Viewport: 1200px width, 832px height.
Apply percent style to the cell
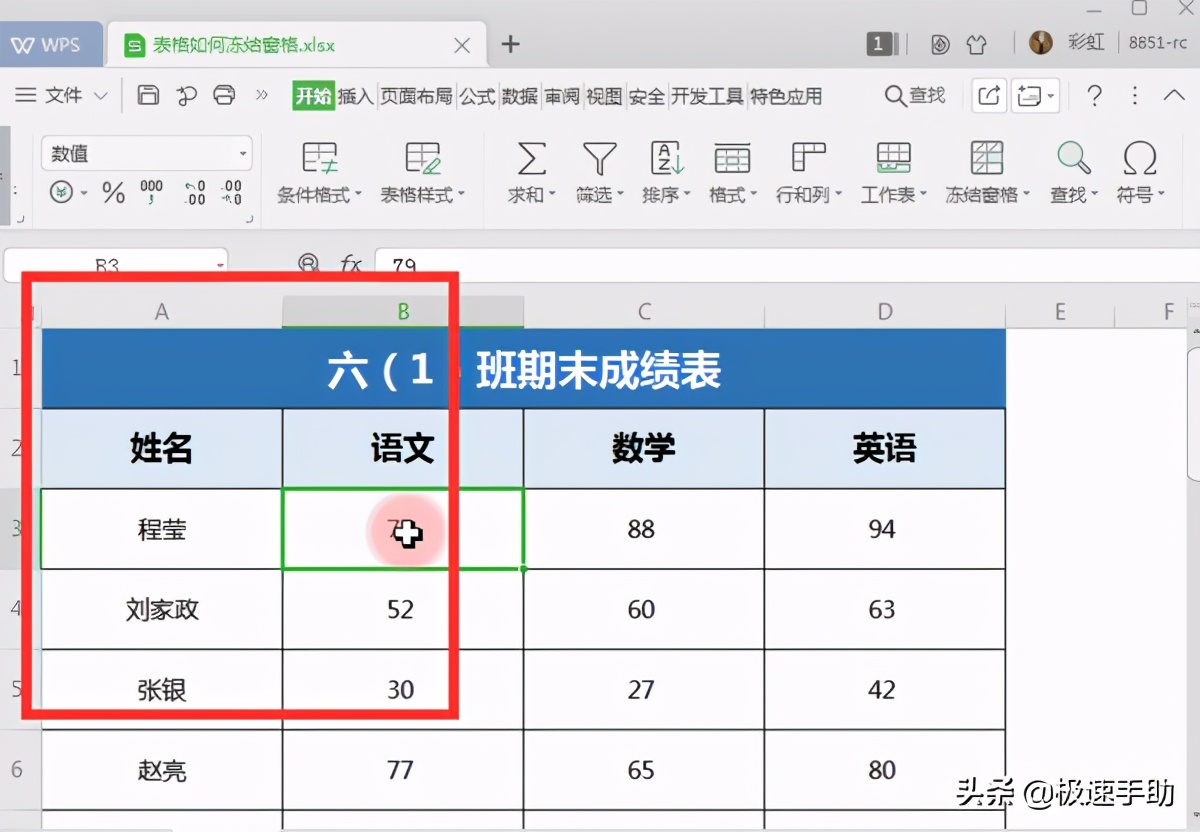pyautogui.click(x=113, y=192)
